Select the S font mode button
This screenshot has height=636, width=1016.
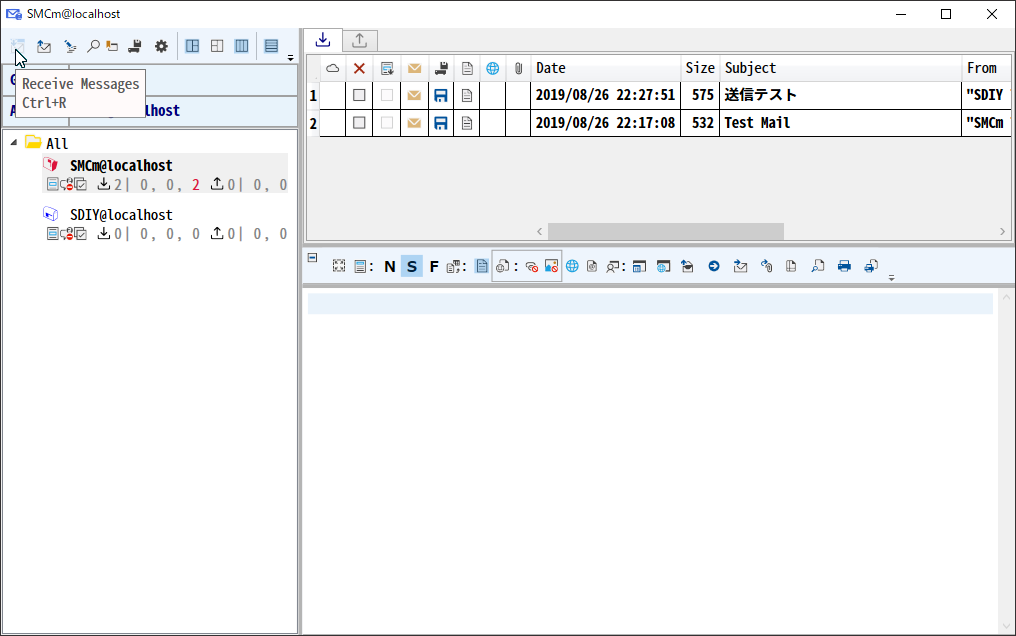pyautogui.click(x=411, y=266)
